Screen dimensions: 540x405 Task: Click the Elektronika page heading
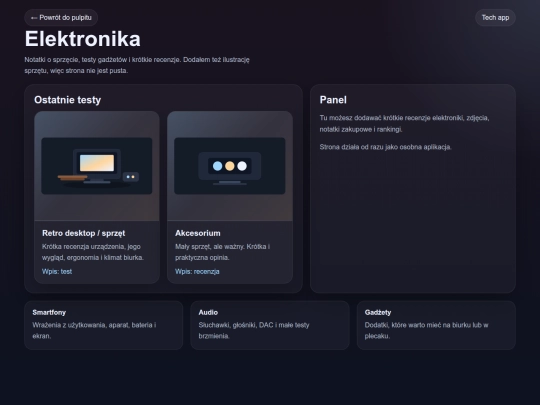[x=83, y=39]
